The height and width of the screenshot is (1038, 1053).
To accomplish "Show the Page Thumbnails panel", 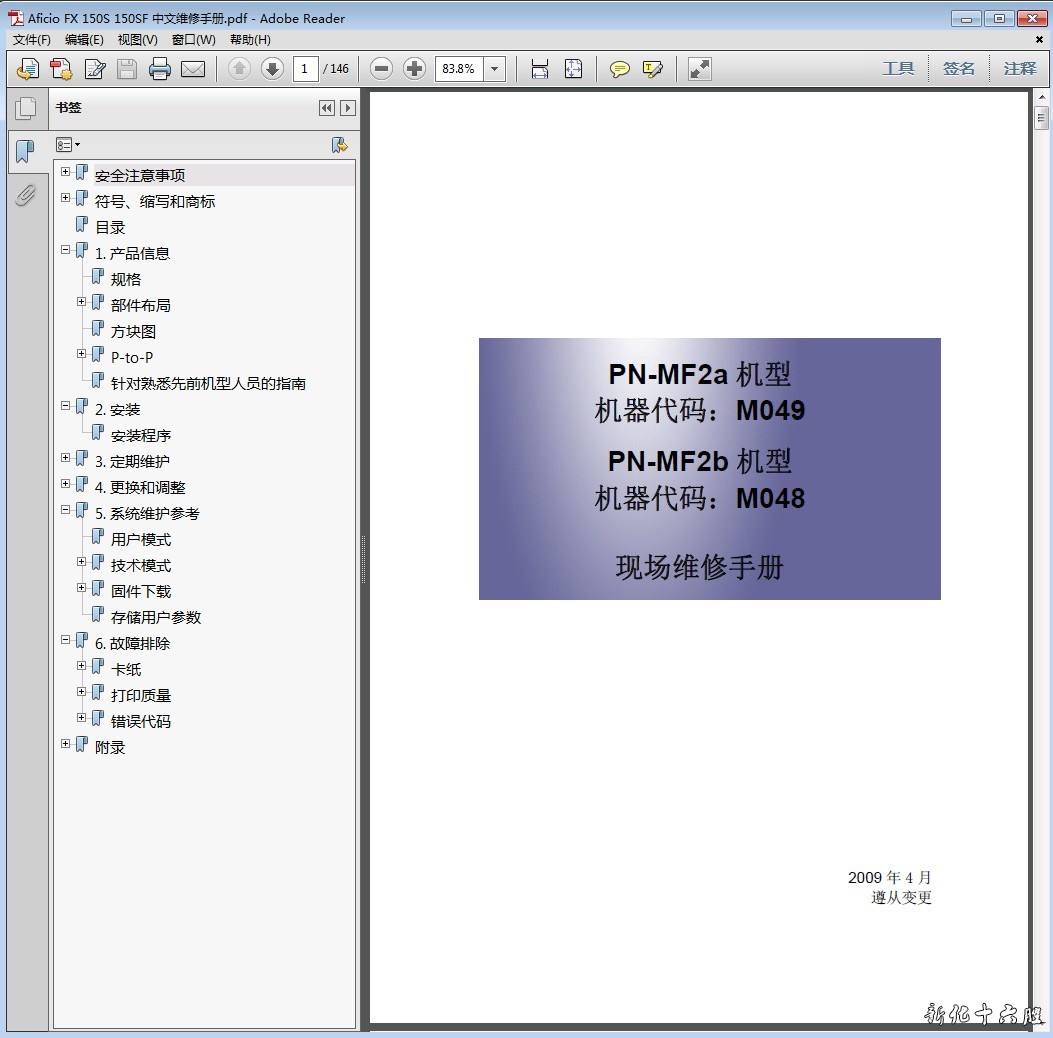I will click(x=25, y=108).
